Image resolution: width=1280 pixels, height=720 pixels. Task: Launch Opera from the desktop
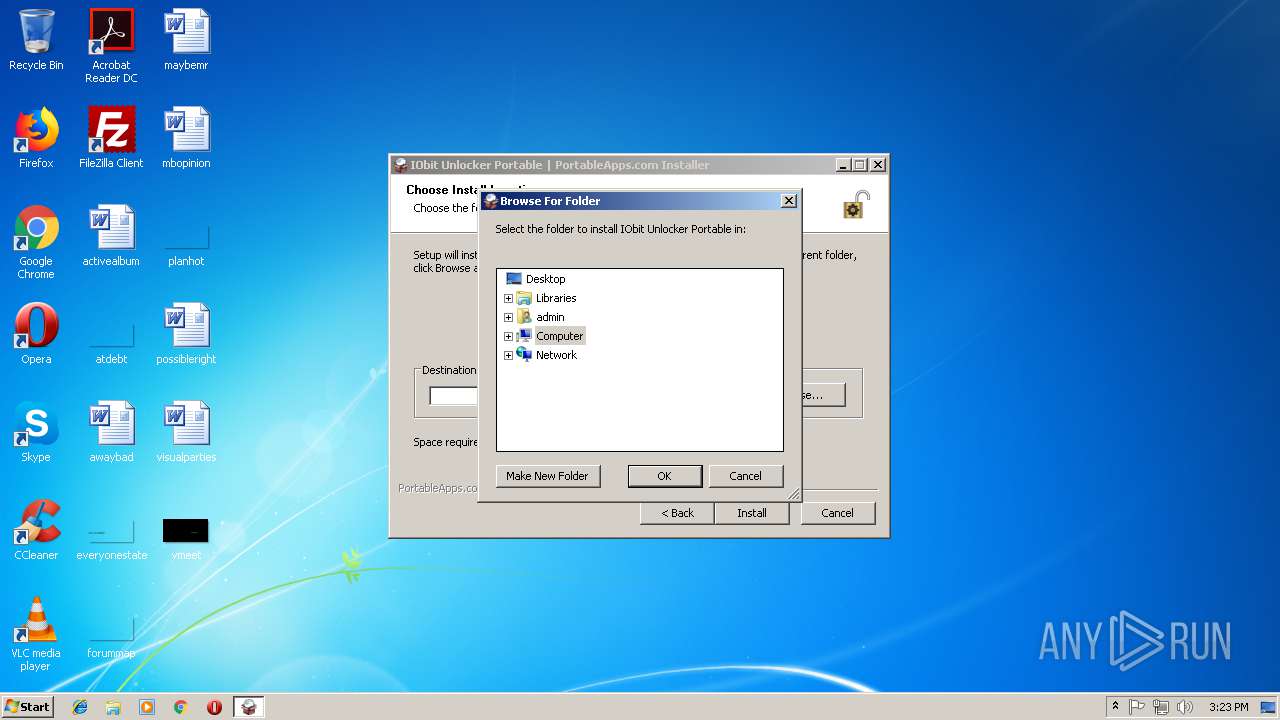36,334
